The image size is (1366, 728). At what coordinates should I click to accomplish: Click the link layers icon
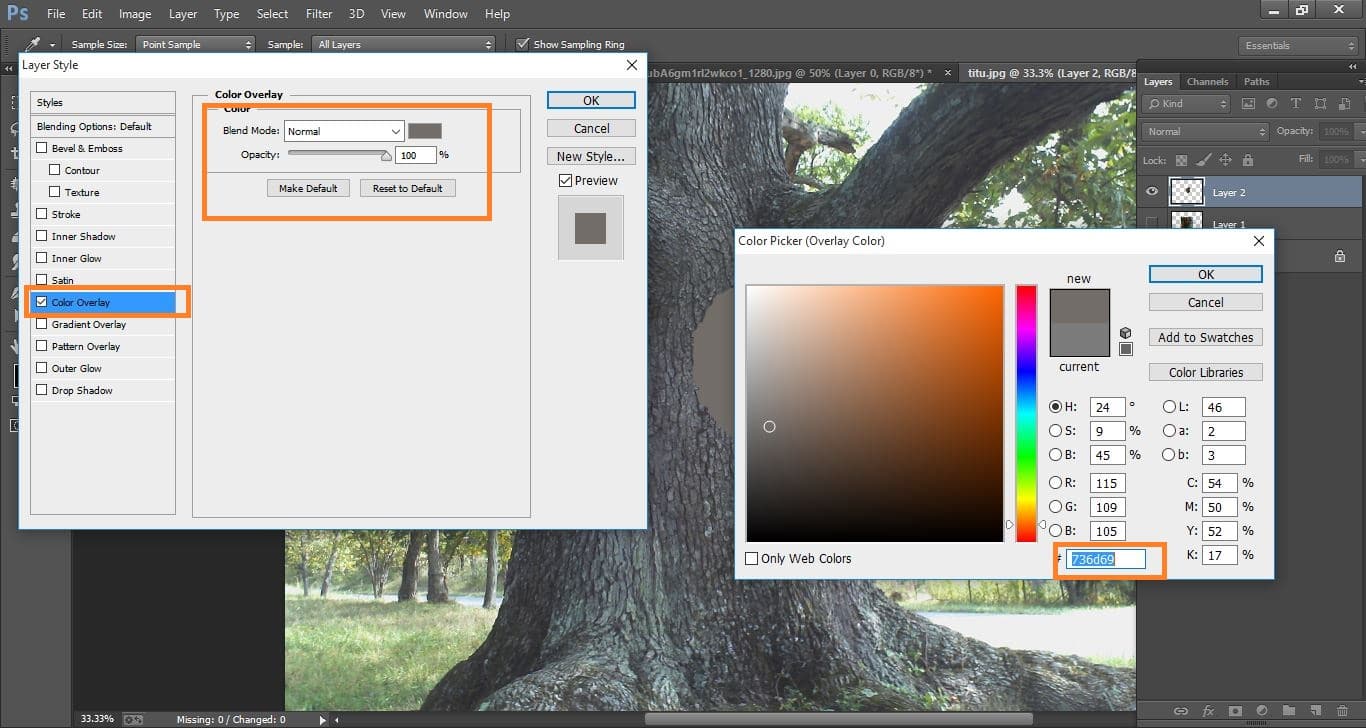(x=1181, y=711)
